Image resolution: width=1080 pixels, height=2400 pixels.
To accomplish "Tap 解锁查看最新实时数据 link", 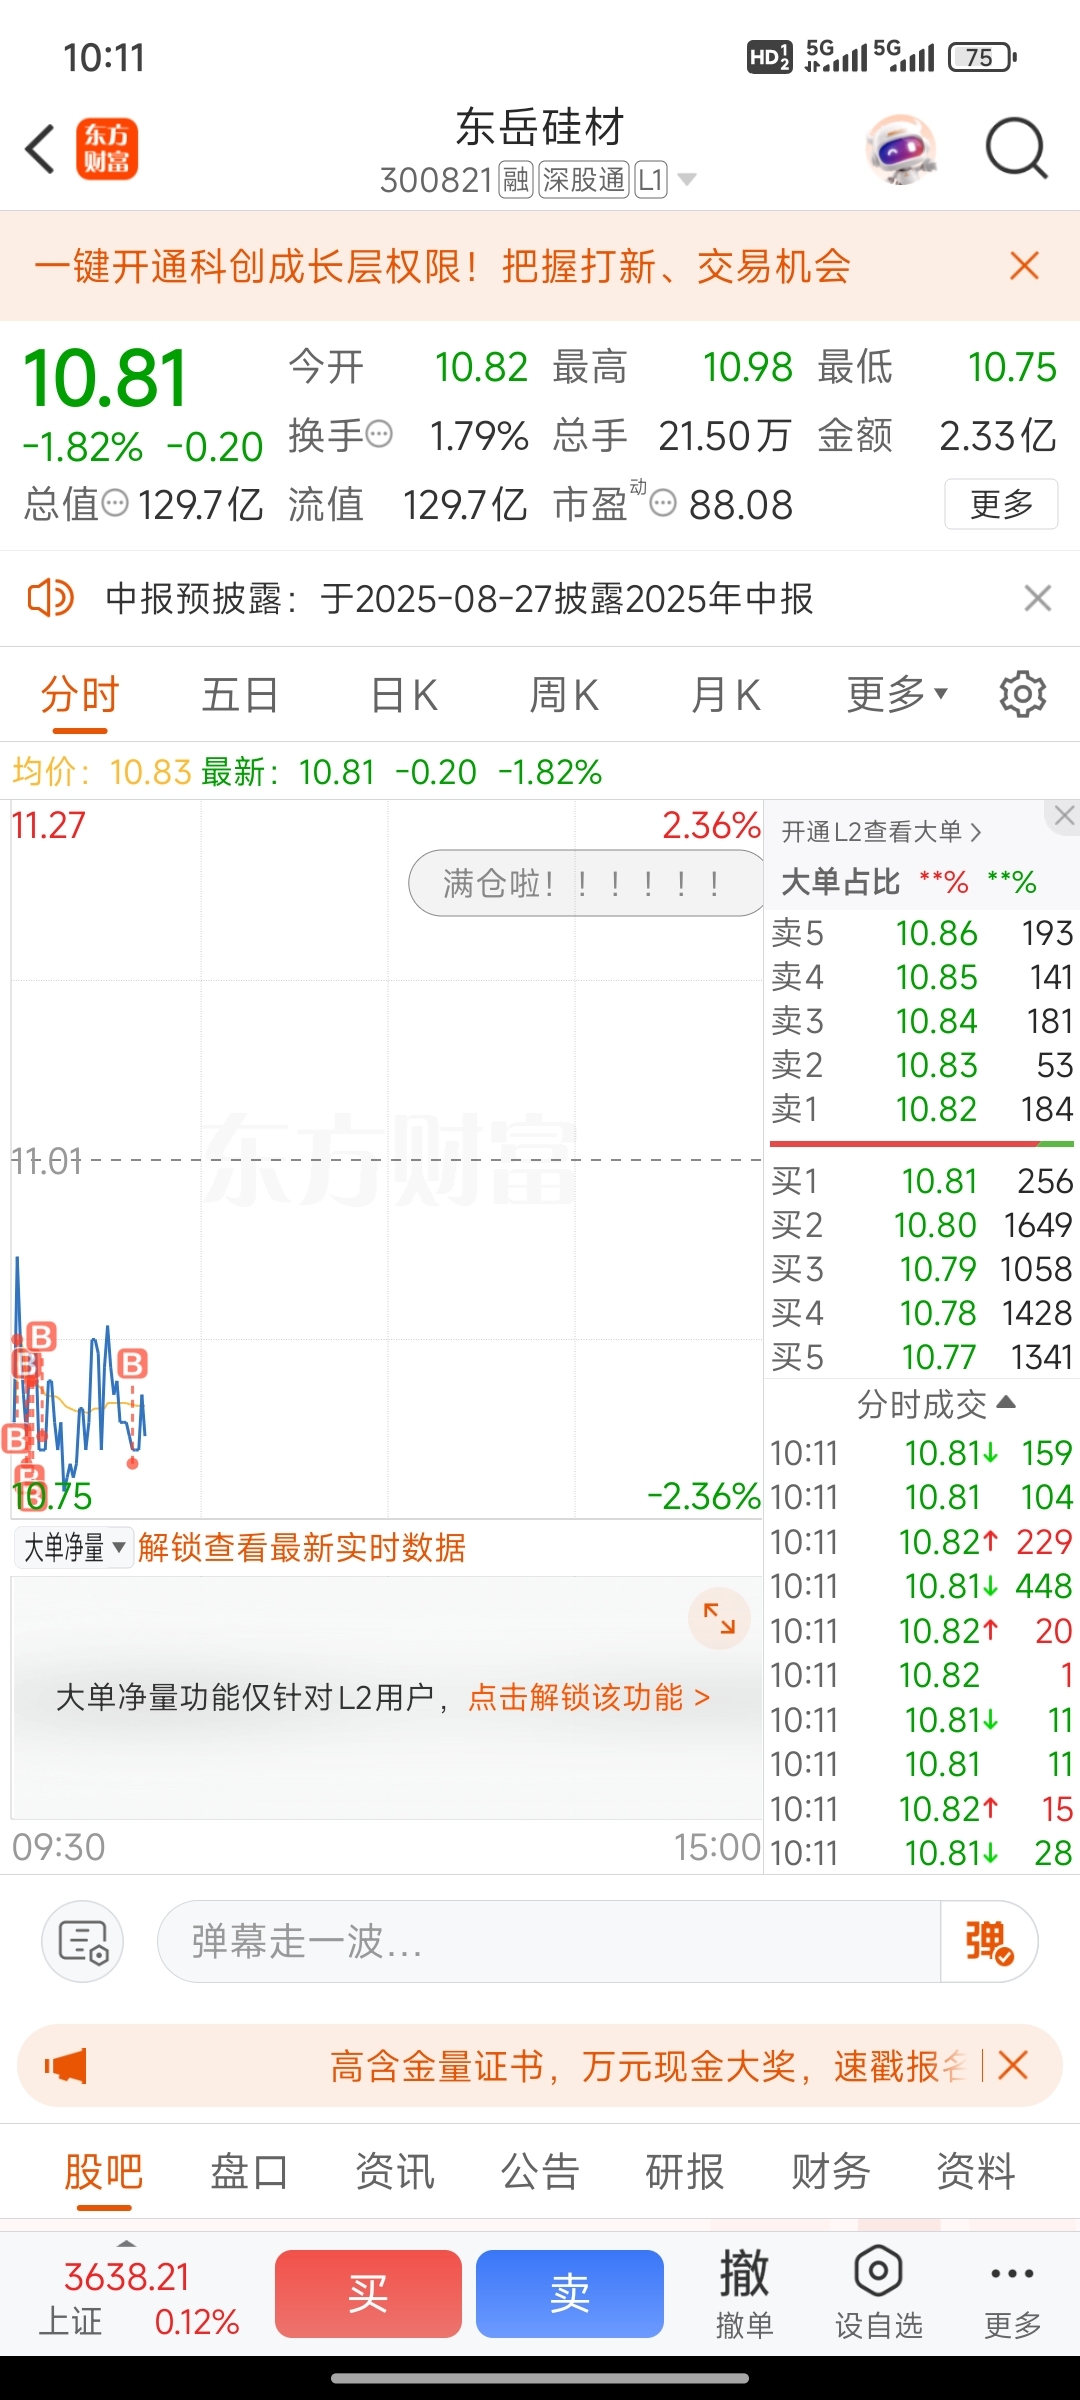I will 302,1548.
